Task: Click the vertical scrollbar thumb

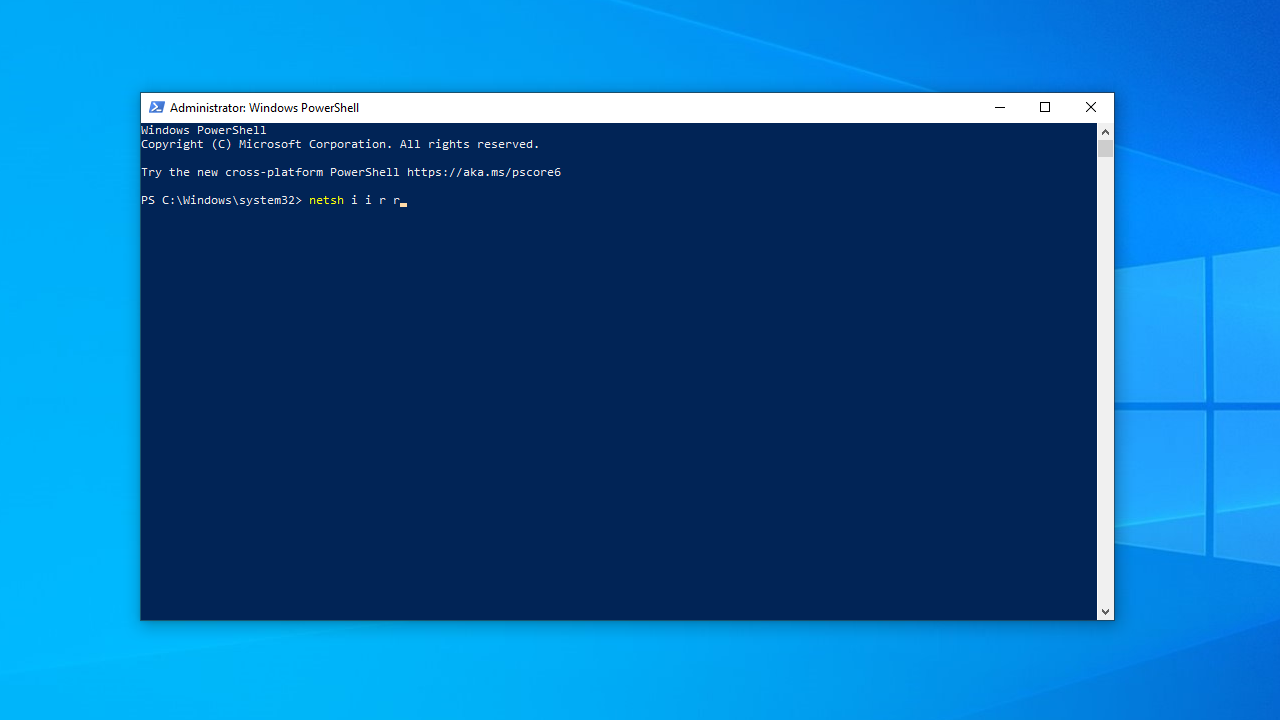Action: pos(1105,149)
